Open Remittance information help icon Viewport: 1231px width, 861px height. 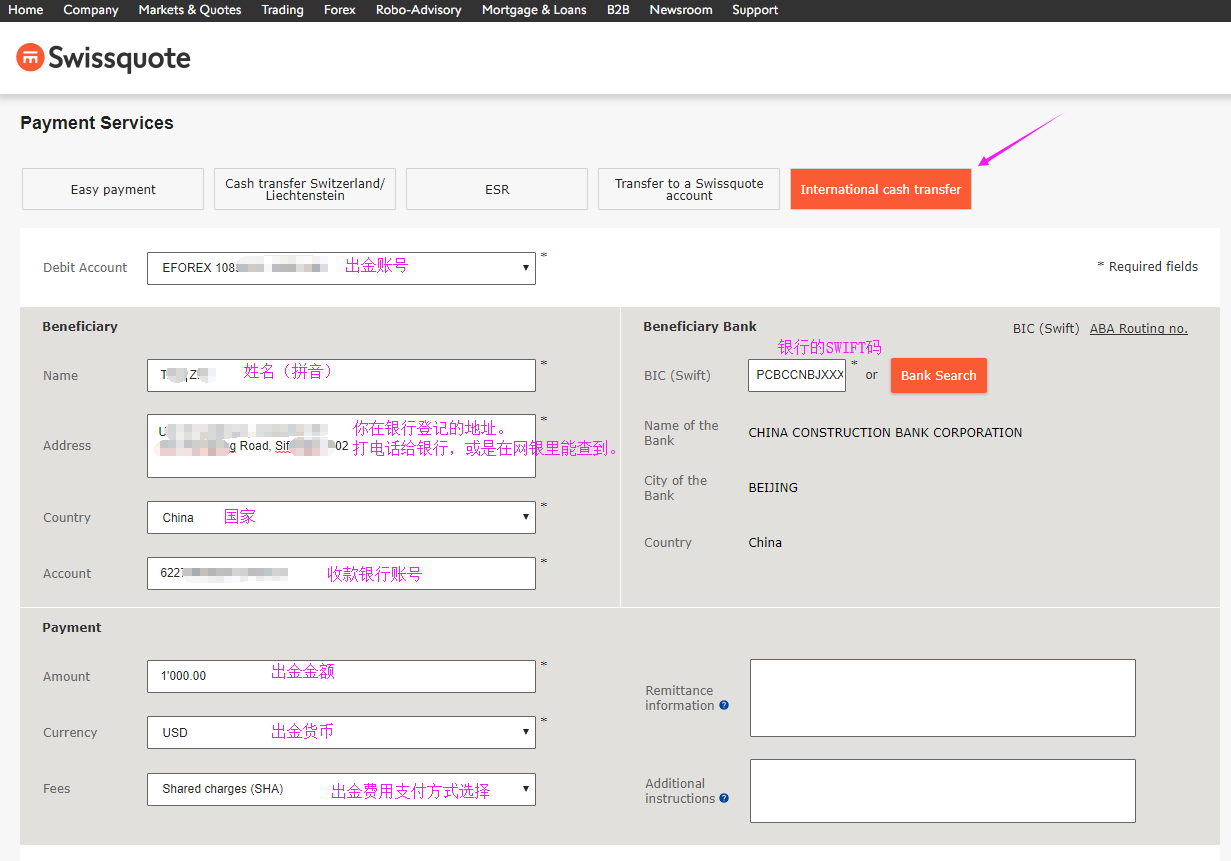(x=724, y=705)
